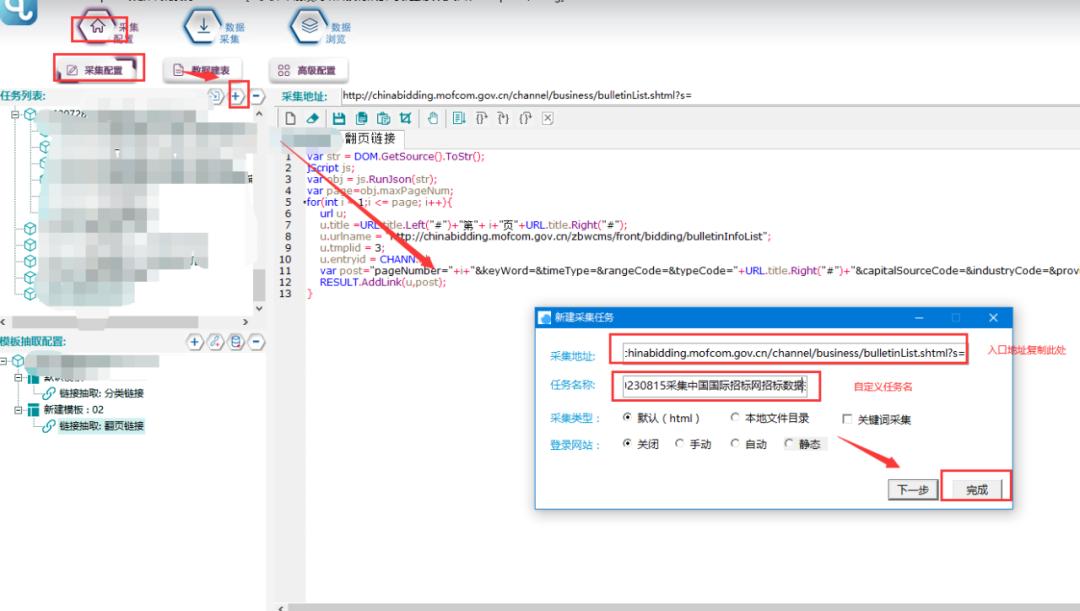Open the 数据浏览 layers hexagon icon

tap(310, 28)
